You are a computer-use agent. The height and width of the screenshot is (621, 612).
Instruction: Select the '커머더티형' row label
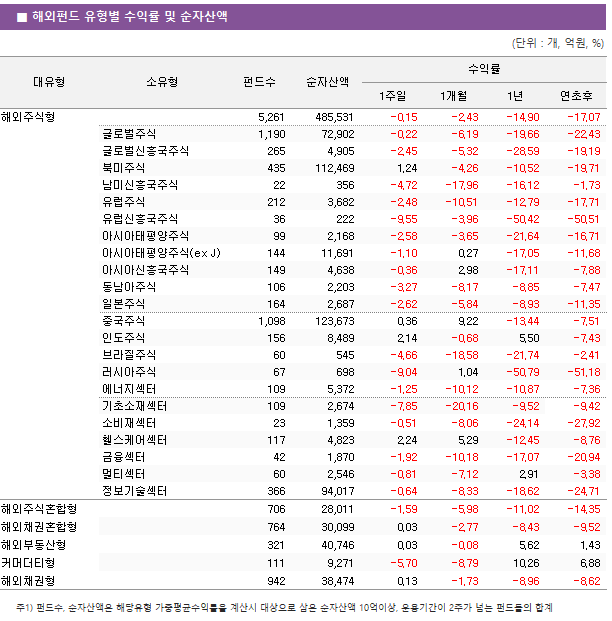point(28,563)
